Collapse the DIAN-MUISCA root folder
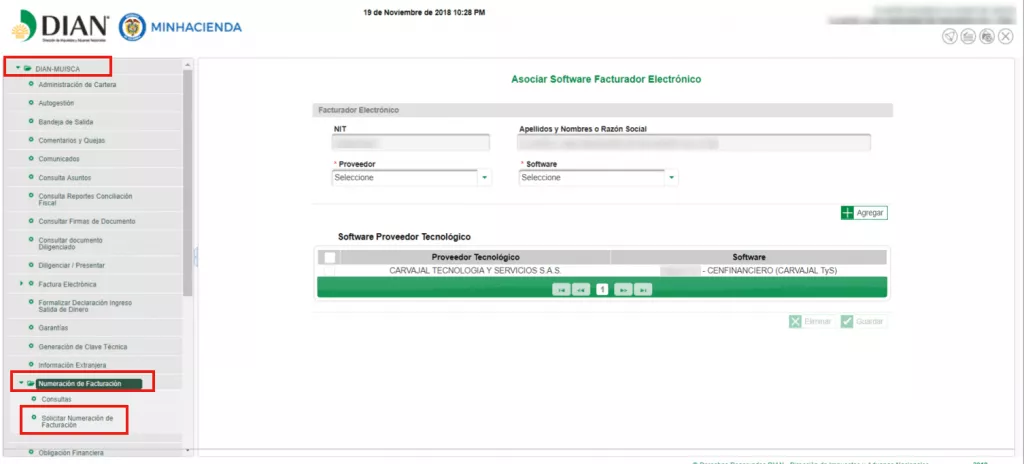The width and height of the screenshot is (1024, 464). 18,68
